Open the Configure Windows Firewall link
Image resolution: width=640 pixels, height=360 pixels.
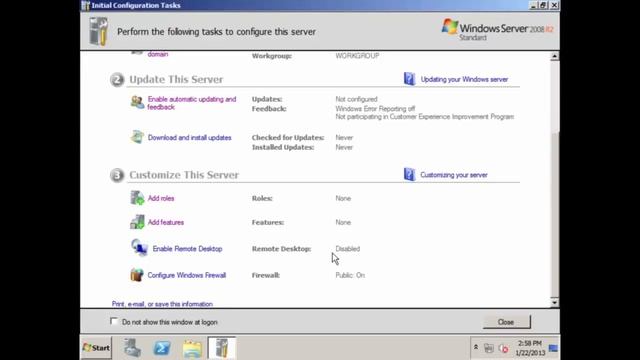click(187, 275)
